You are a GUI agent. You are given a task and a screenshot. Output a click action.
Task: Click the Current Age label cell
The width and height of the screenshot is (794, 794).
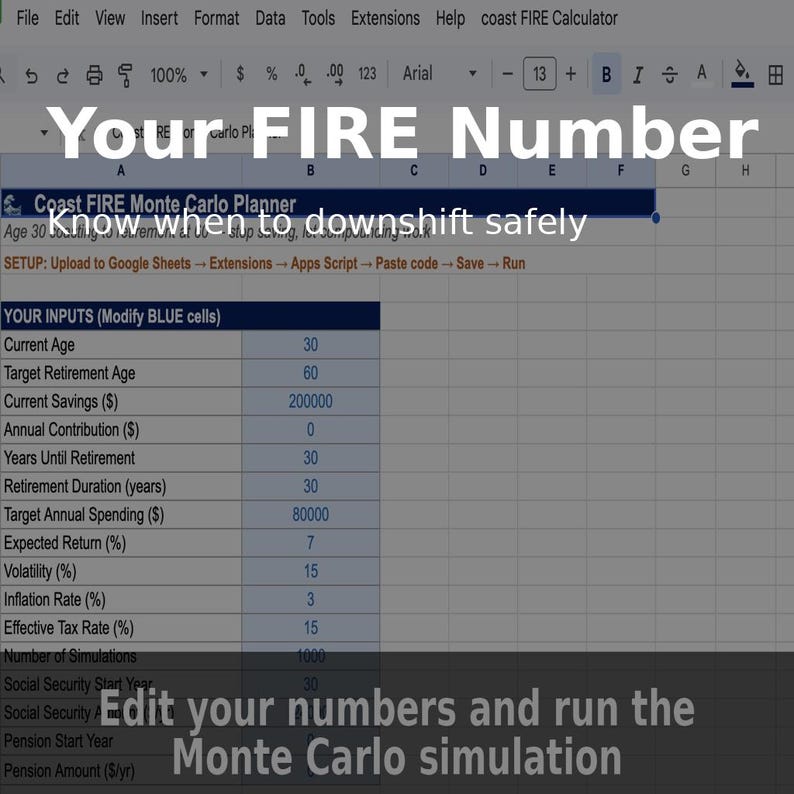[121, 345]
